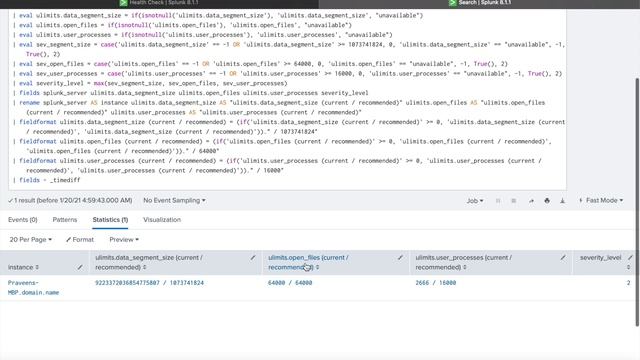Click pencil icon for ulimits.open_files column
This screenshot has width=640, height=360.
pos(400,258)
